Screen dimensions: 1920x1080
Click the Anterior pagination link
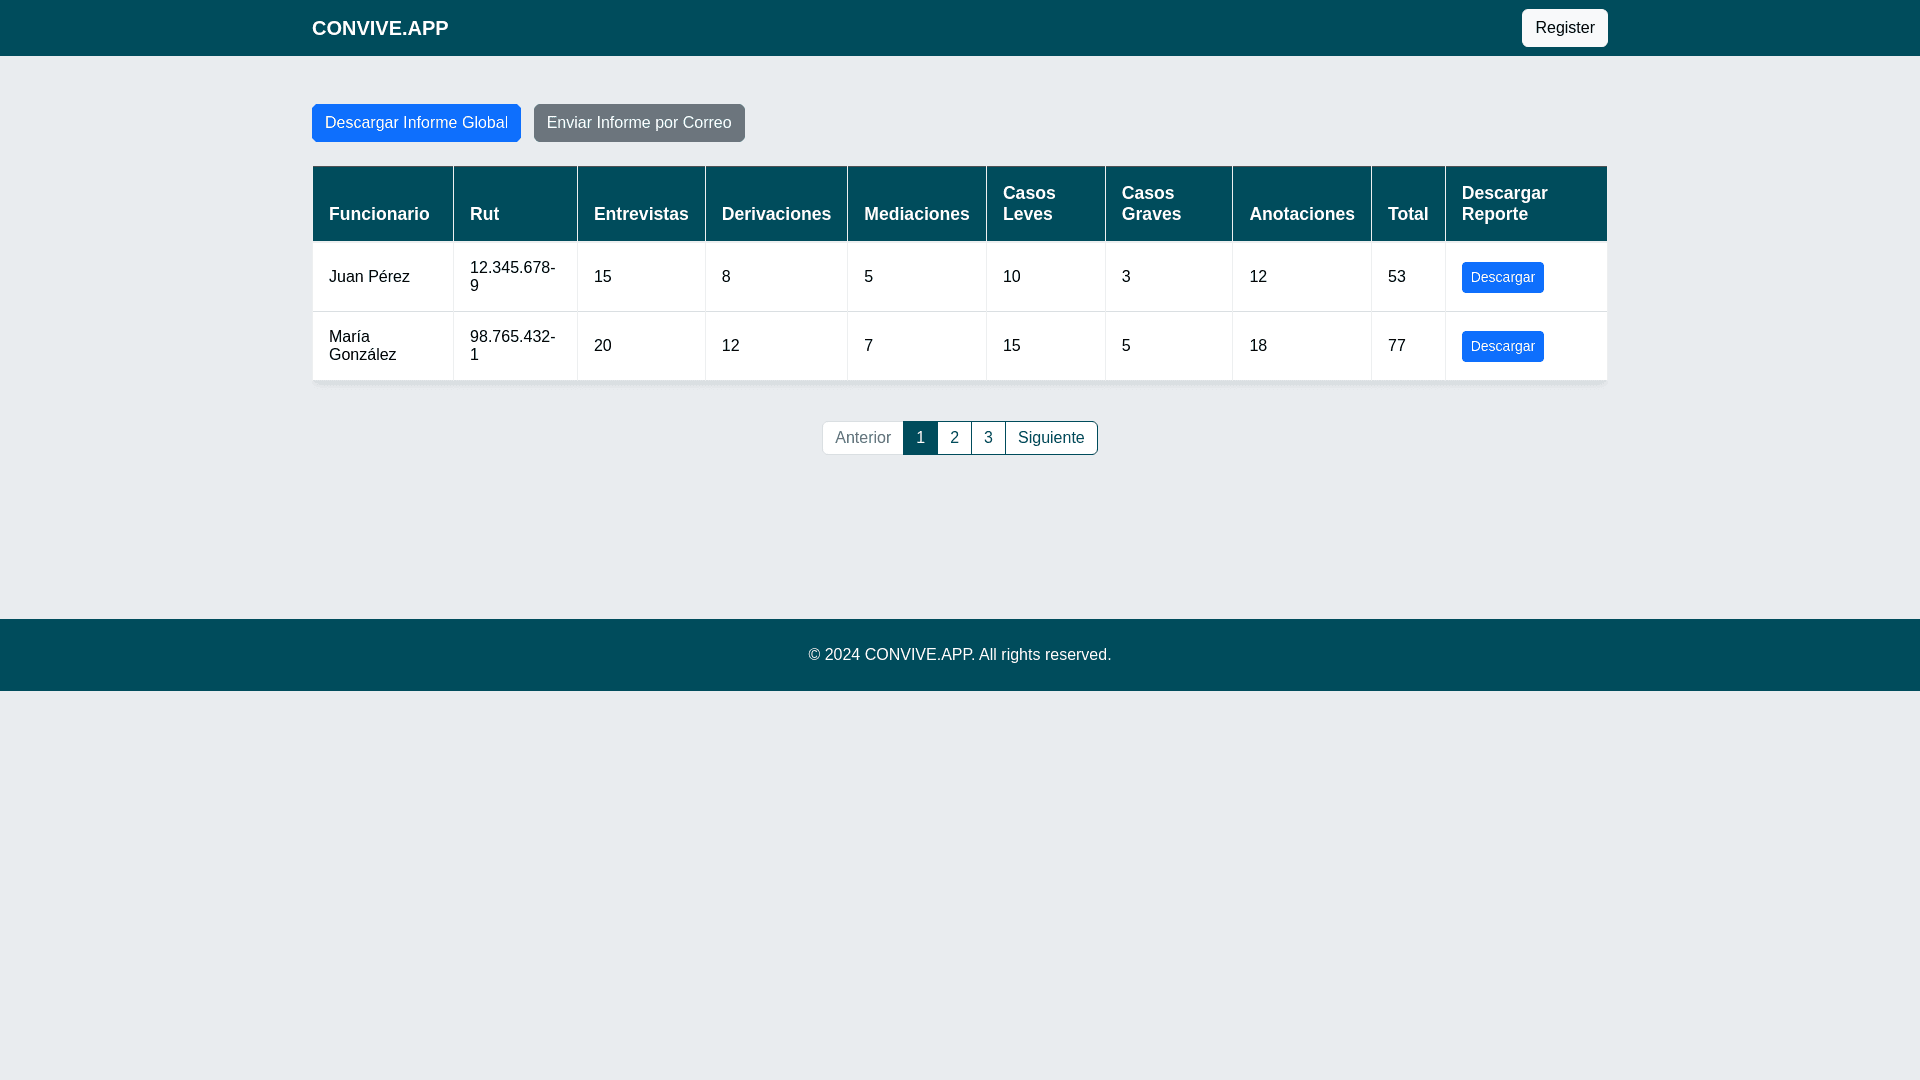pos(862,438)
